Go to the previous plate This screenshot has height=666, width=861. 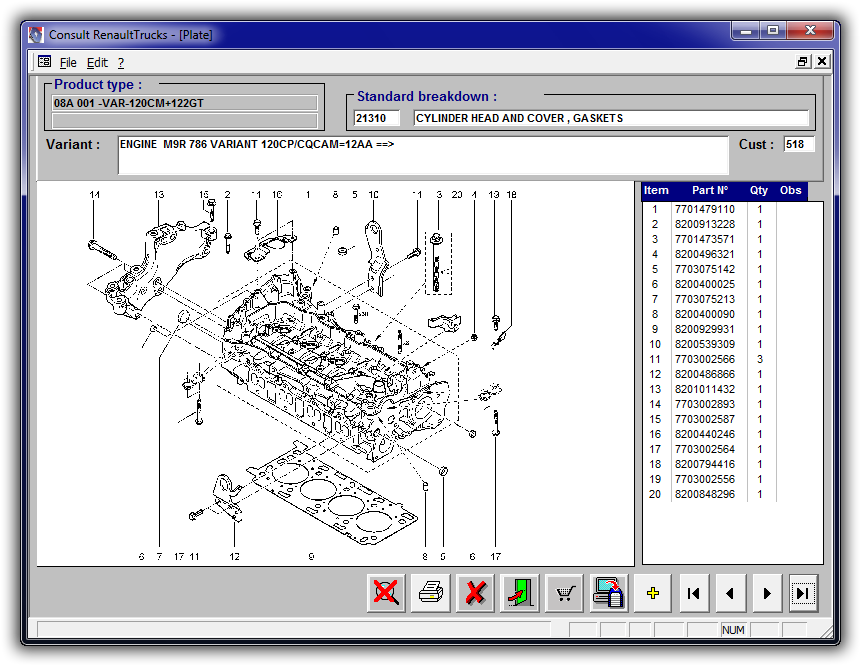[730, 593]
